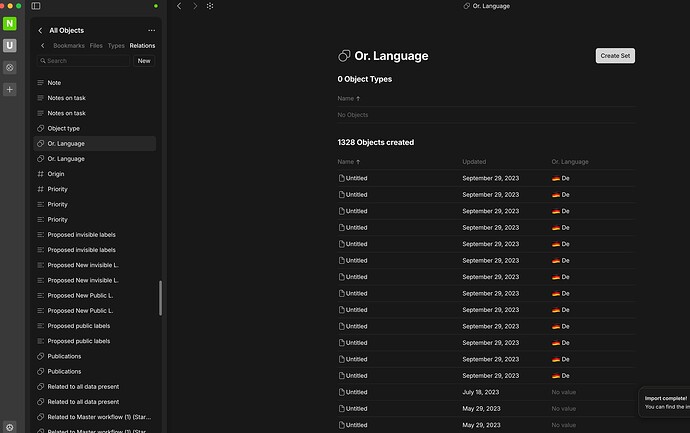Viewport: 690px width, 433px height.
Task: Click the Or. Language label in top bar
Action: click(x=491, y=6)
